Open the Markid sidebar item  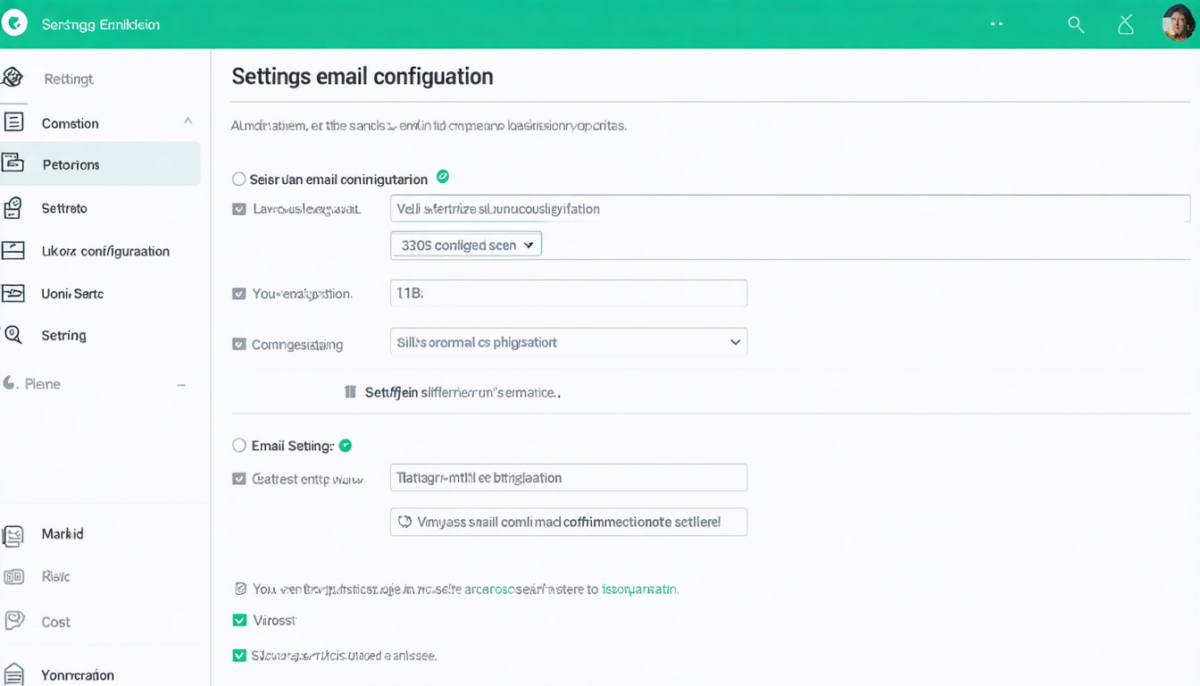62,534
